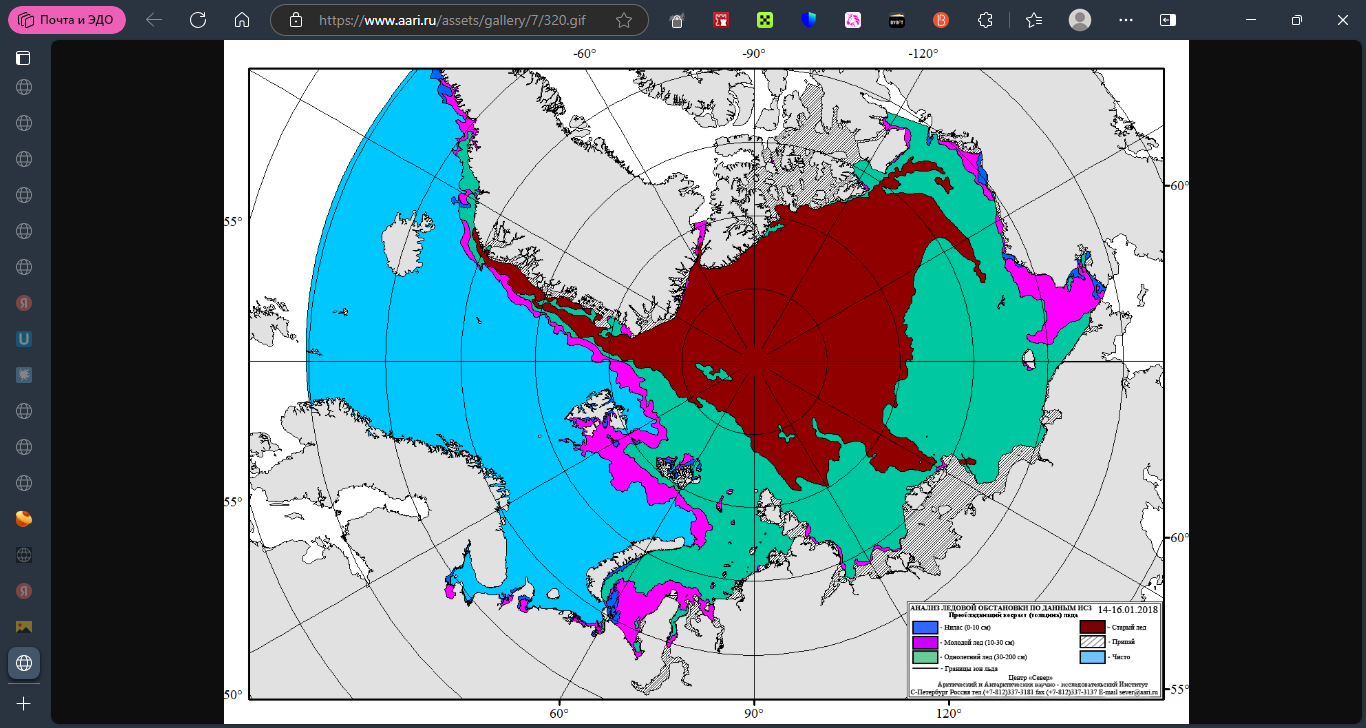
Task: Toggle the sidebar panel button in the toolbar
Action: [1167, 20]
